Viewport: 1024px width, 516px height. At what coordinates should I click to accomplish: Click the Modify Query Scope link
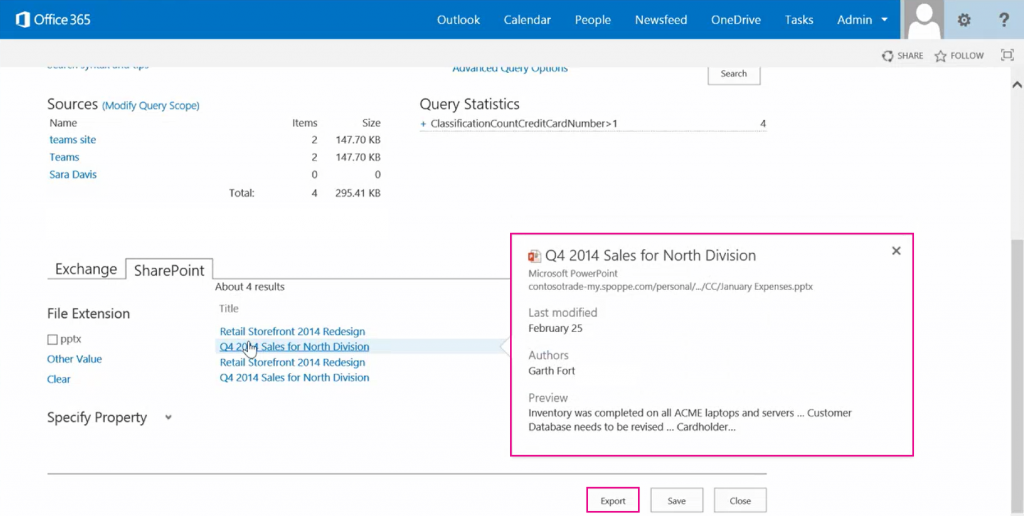151,105
